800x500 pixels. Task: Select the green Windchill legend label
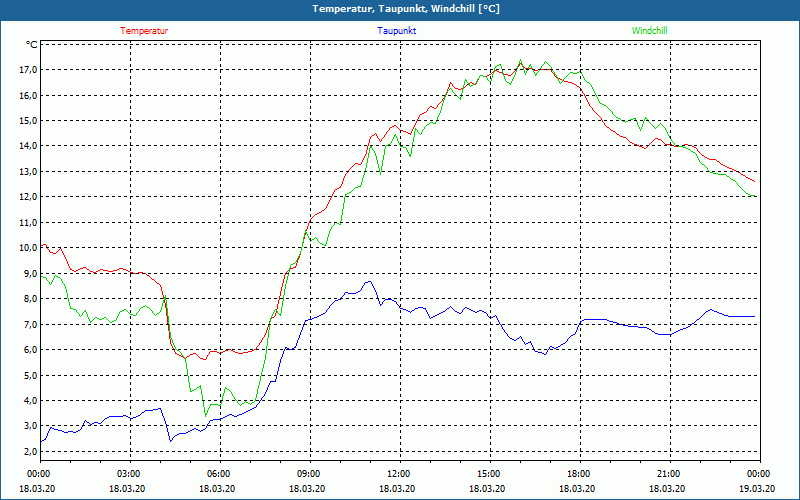click(649, 31)
